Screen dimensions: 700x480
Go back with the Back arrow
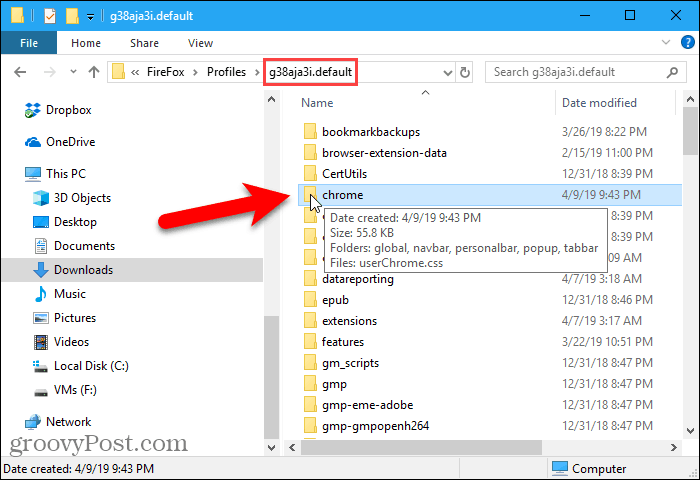point(20,72)
